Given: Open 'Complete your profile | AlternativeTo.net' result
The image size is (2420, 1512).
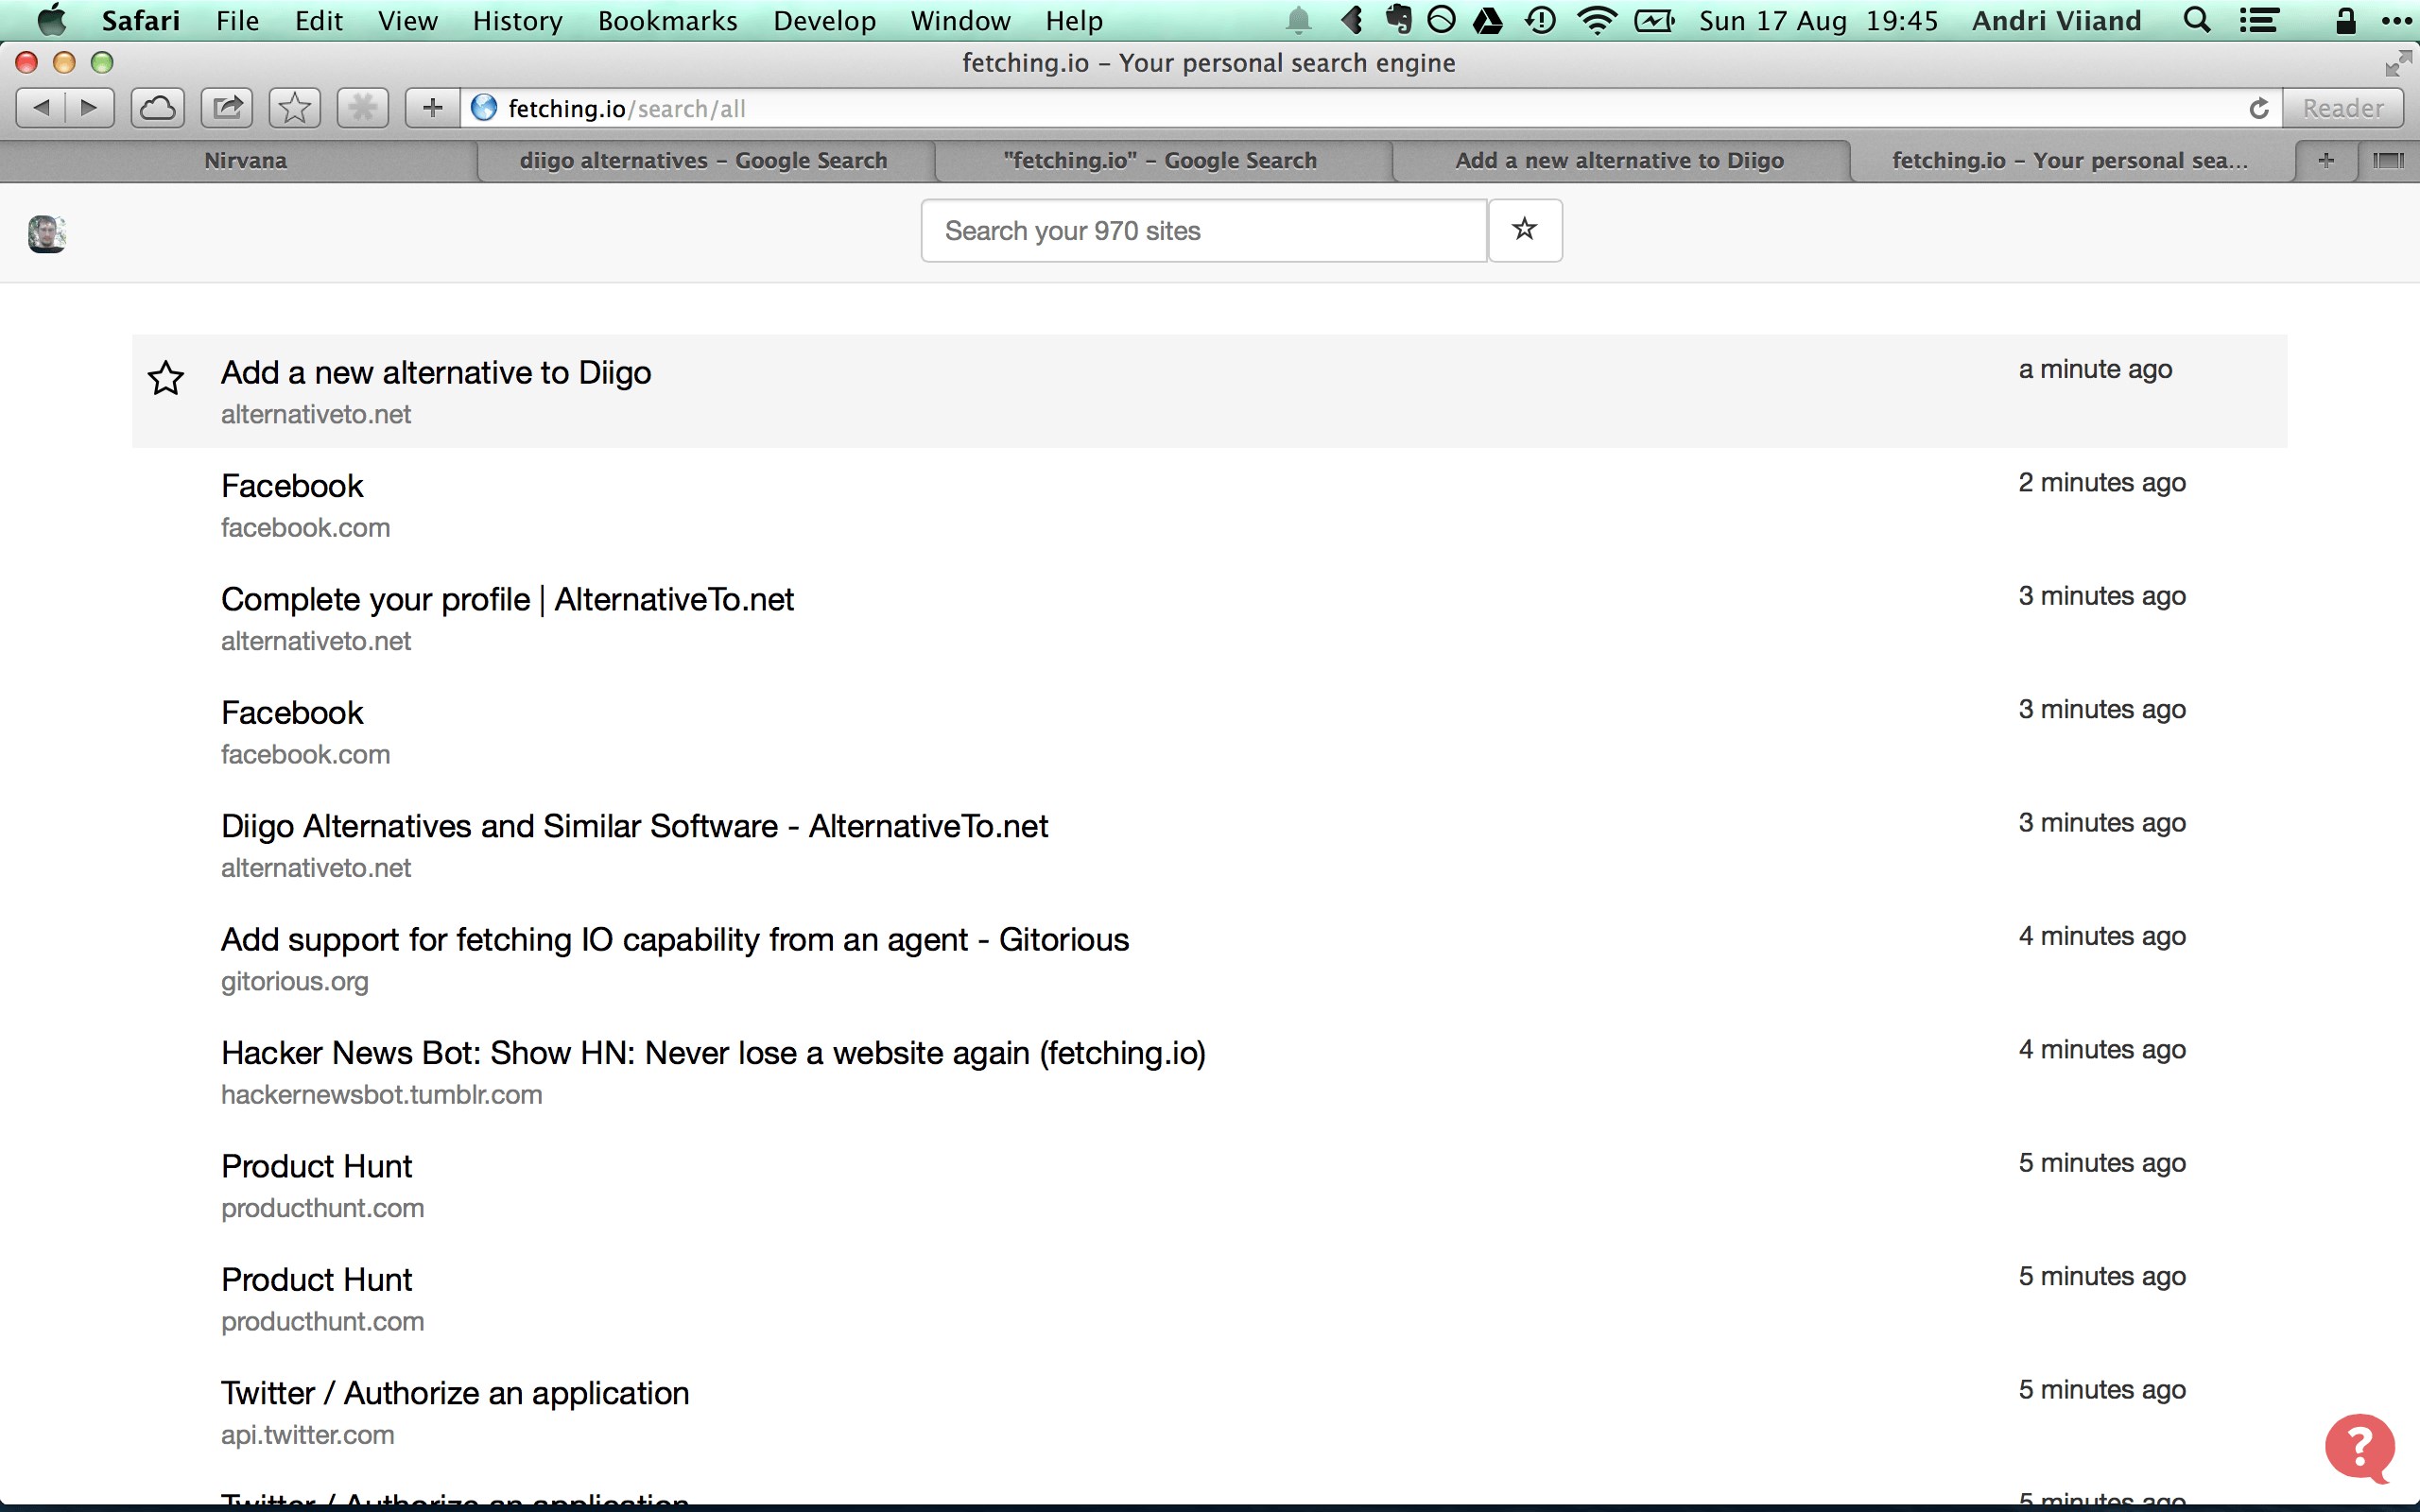Looking at the screenshot, I should 507,599.
